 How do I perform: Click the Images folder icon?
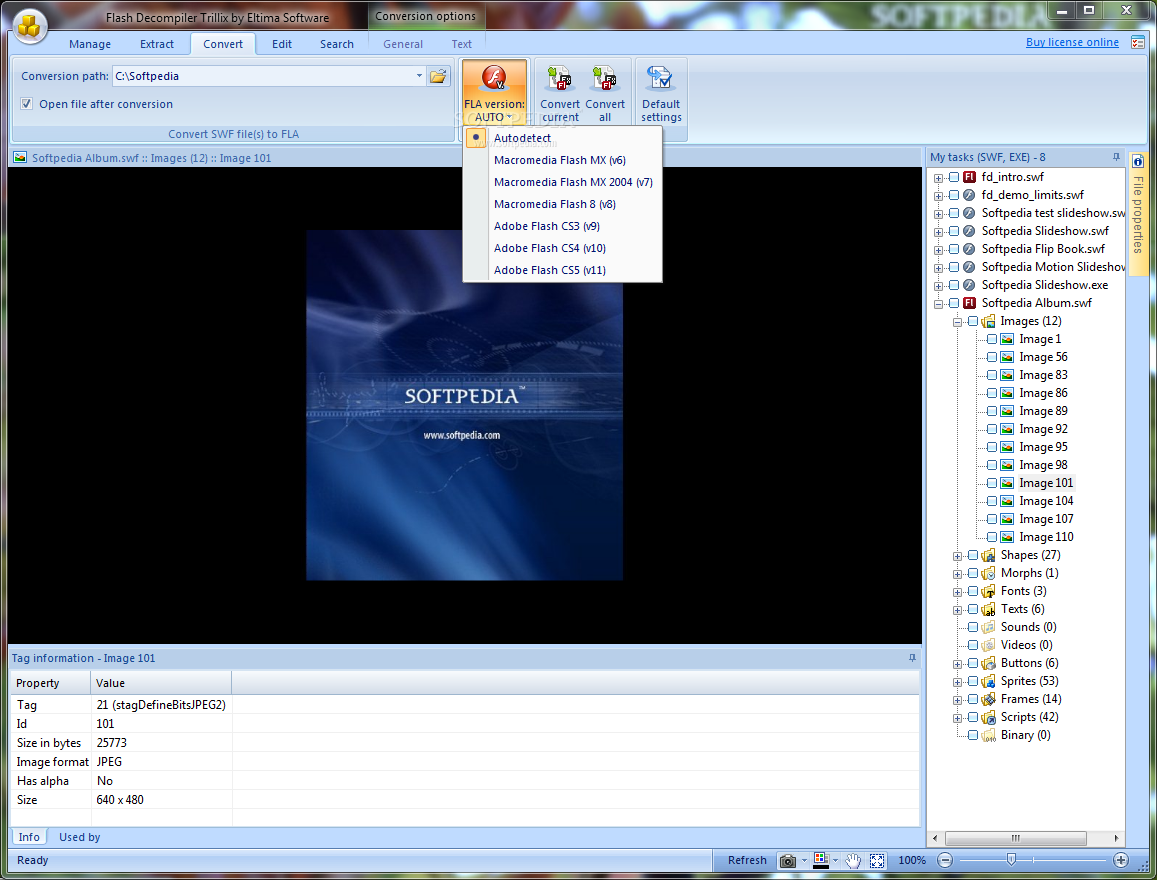(988, 322)
